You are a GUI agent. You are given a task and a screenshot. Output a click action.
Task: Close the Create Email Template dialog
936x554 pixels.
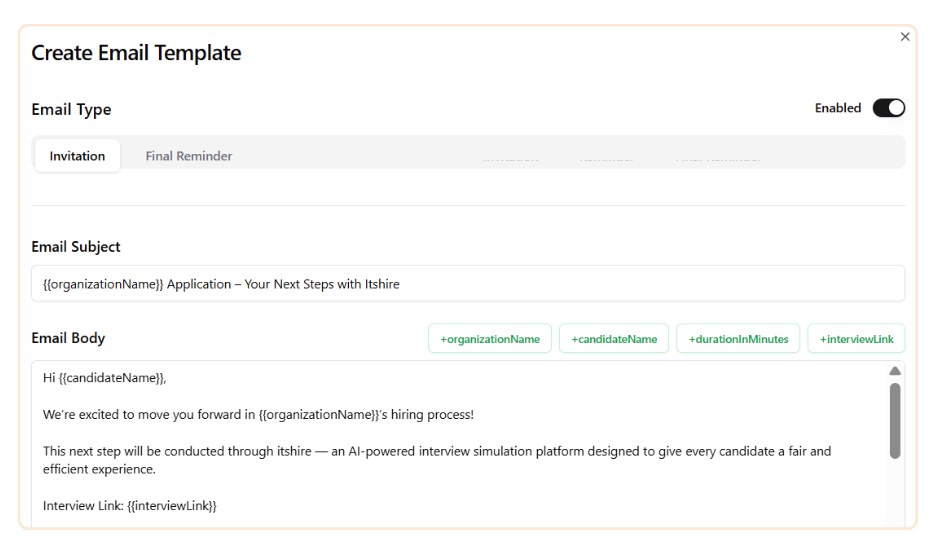[905, 37]
